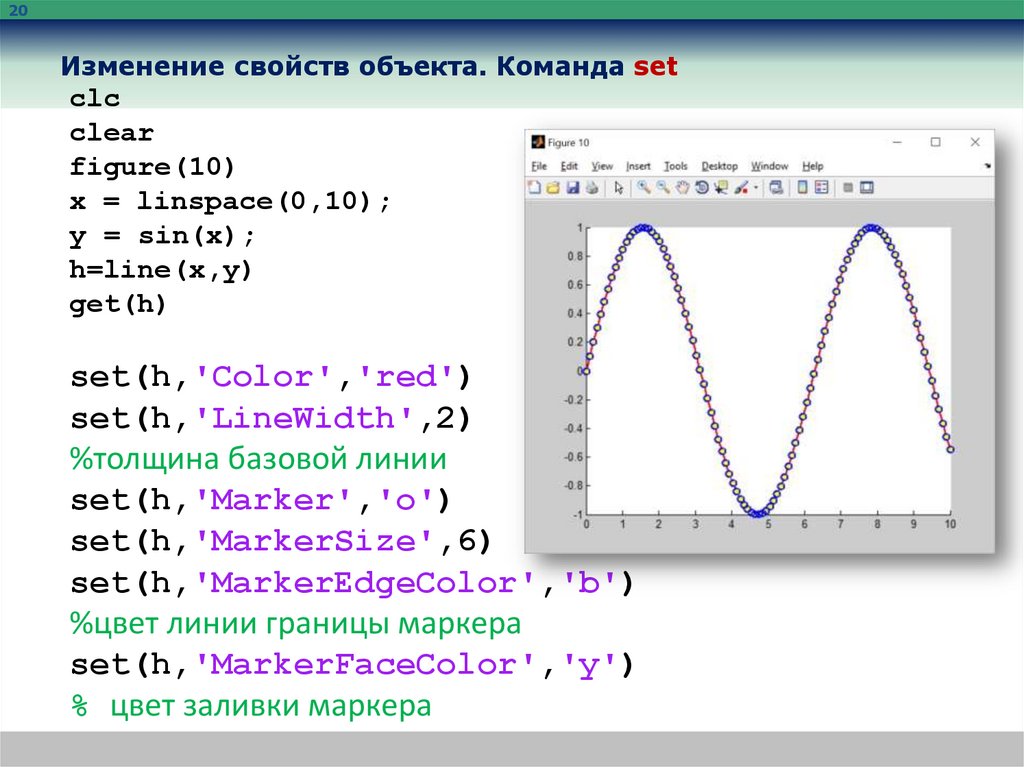Open the View menu of Figure 10

[x=602, y=166]
